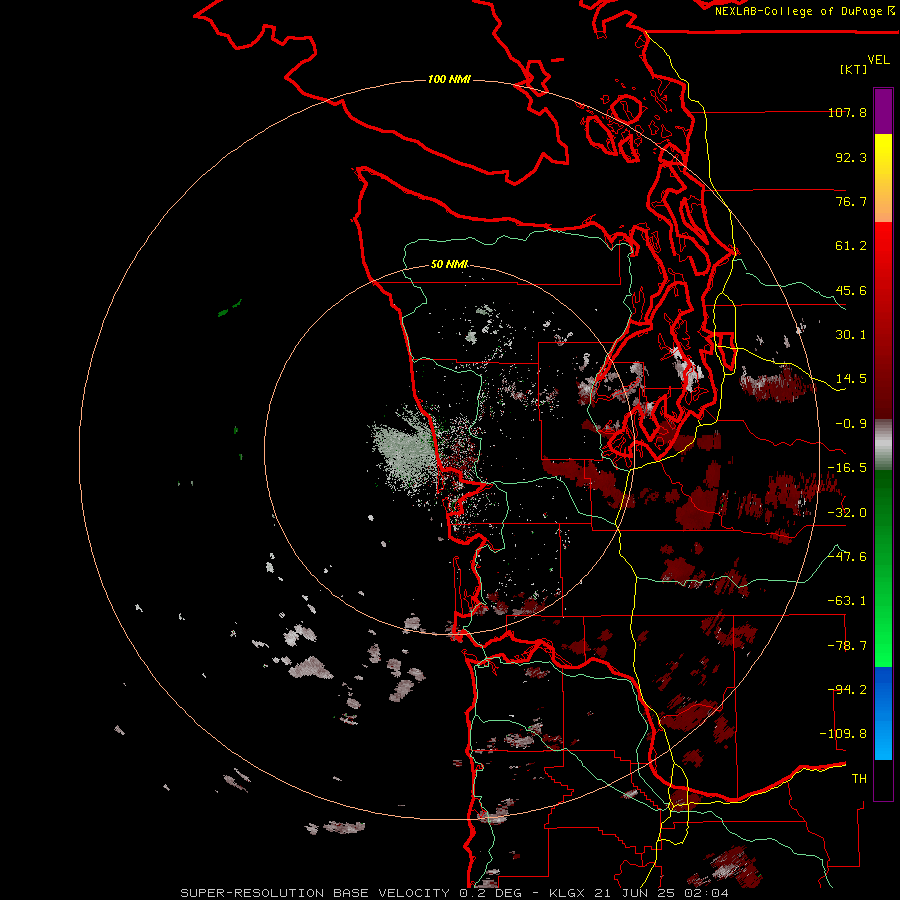Click the -47.6 legend value
Screen dimensions: 900x900
pos(847,557)
